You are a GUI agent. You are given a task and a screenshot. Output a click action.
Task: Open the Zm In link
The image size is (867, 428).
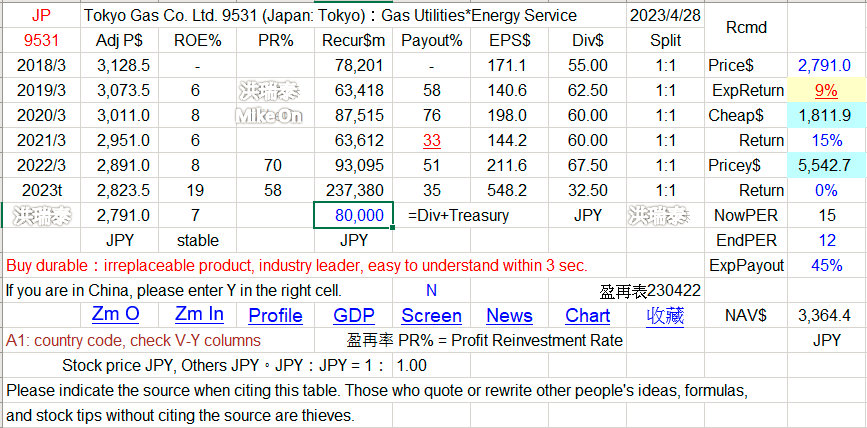[199, 315]
